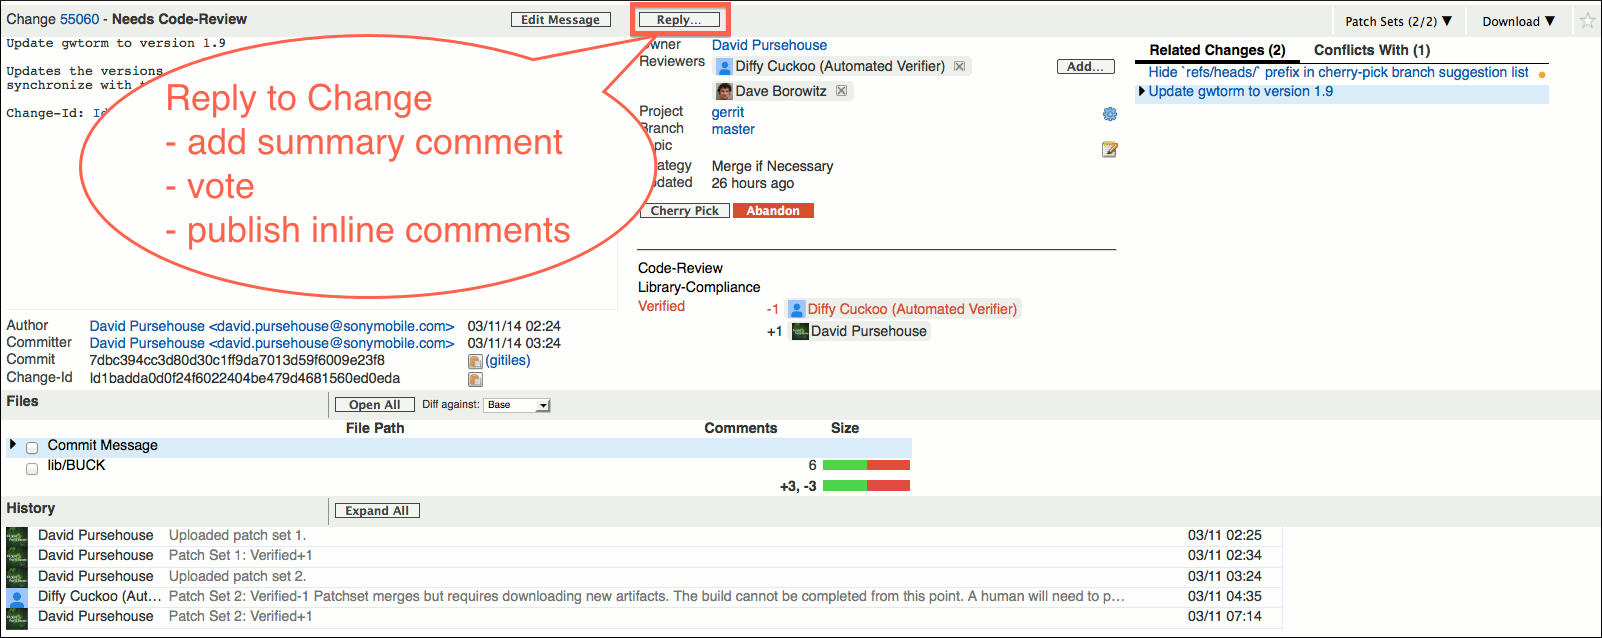Switch to the Conflicts With (1) tab
The image size is (1602, 638).
point(1371,50)
